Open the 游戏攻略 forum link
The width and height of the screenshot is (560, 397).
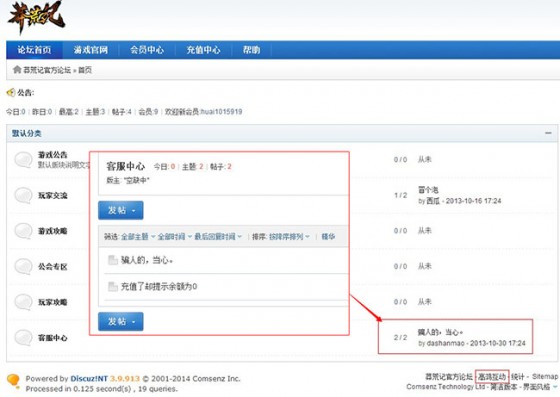(x=52, y=231)
